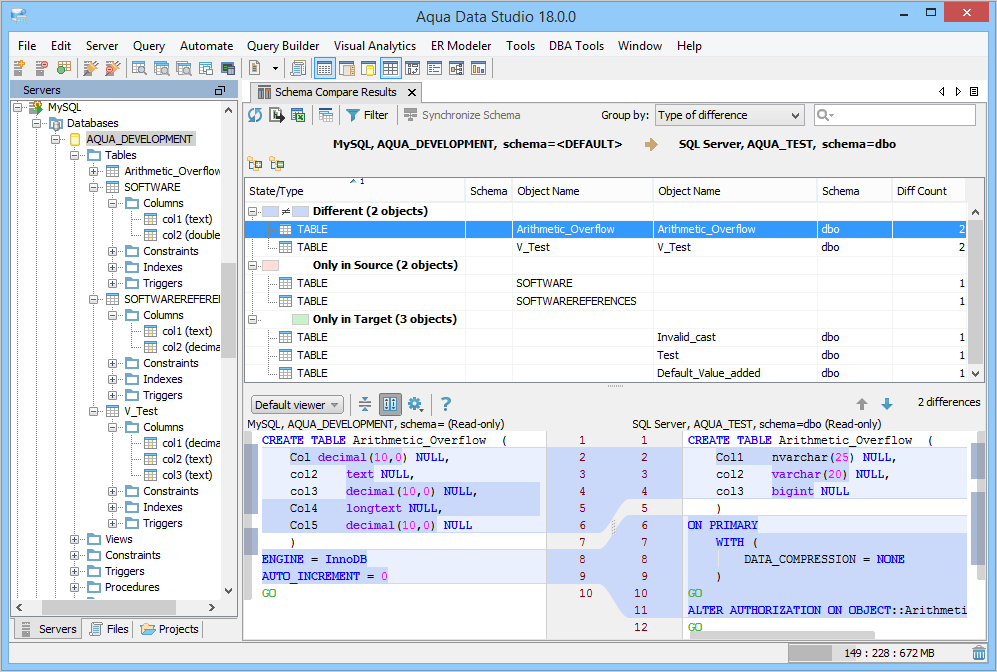Open the ER Modeler menu
997x672 pixels.
coord(461,46)
